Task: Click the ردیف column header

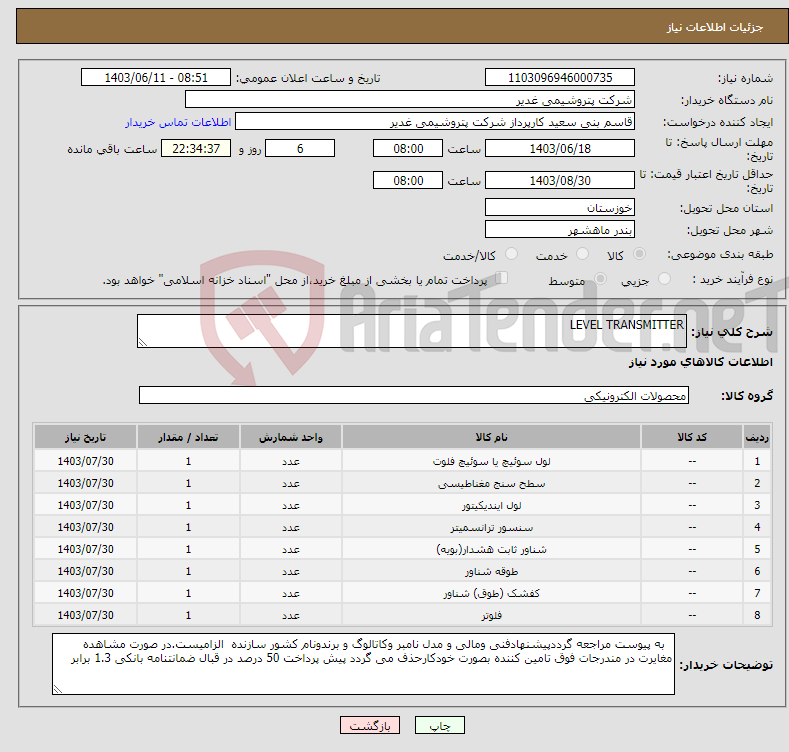Action: click(x=757, y=437)
